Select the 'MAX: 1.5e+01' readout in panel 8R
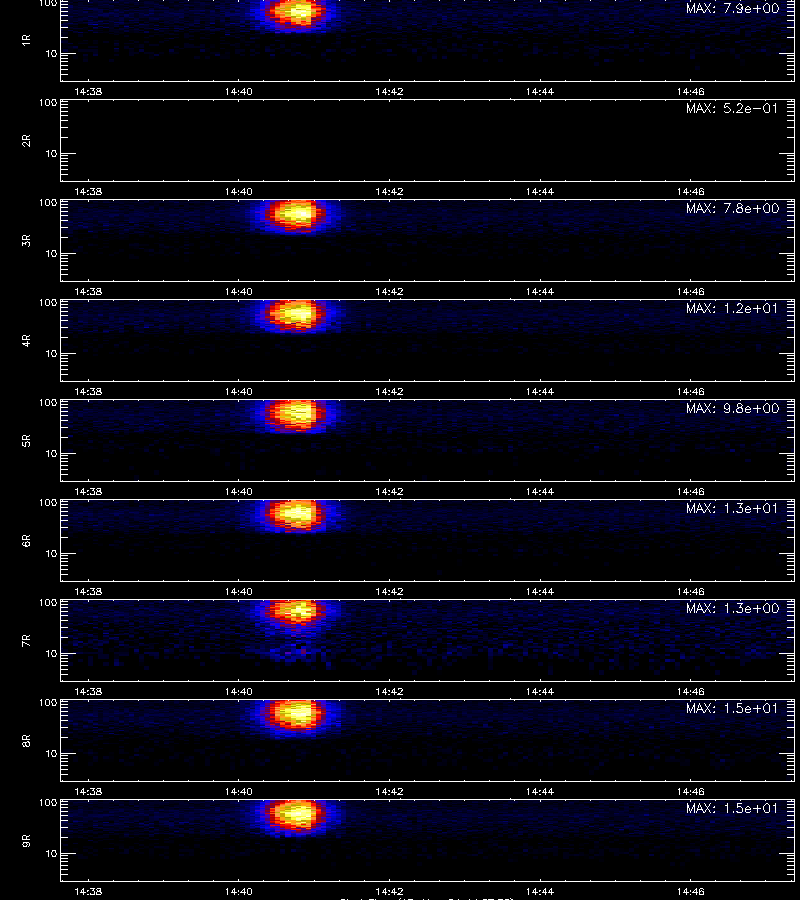800x900 pixels. tap(732, 708)
